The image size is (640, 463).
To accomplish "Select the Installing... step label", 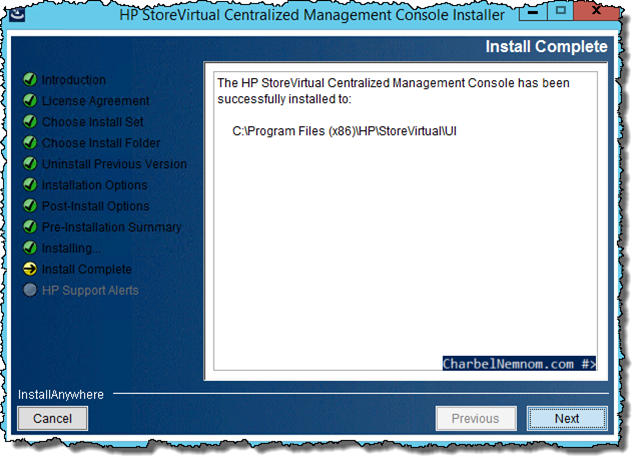I will pyautogui.click(x=71, y=248).
